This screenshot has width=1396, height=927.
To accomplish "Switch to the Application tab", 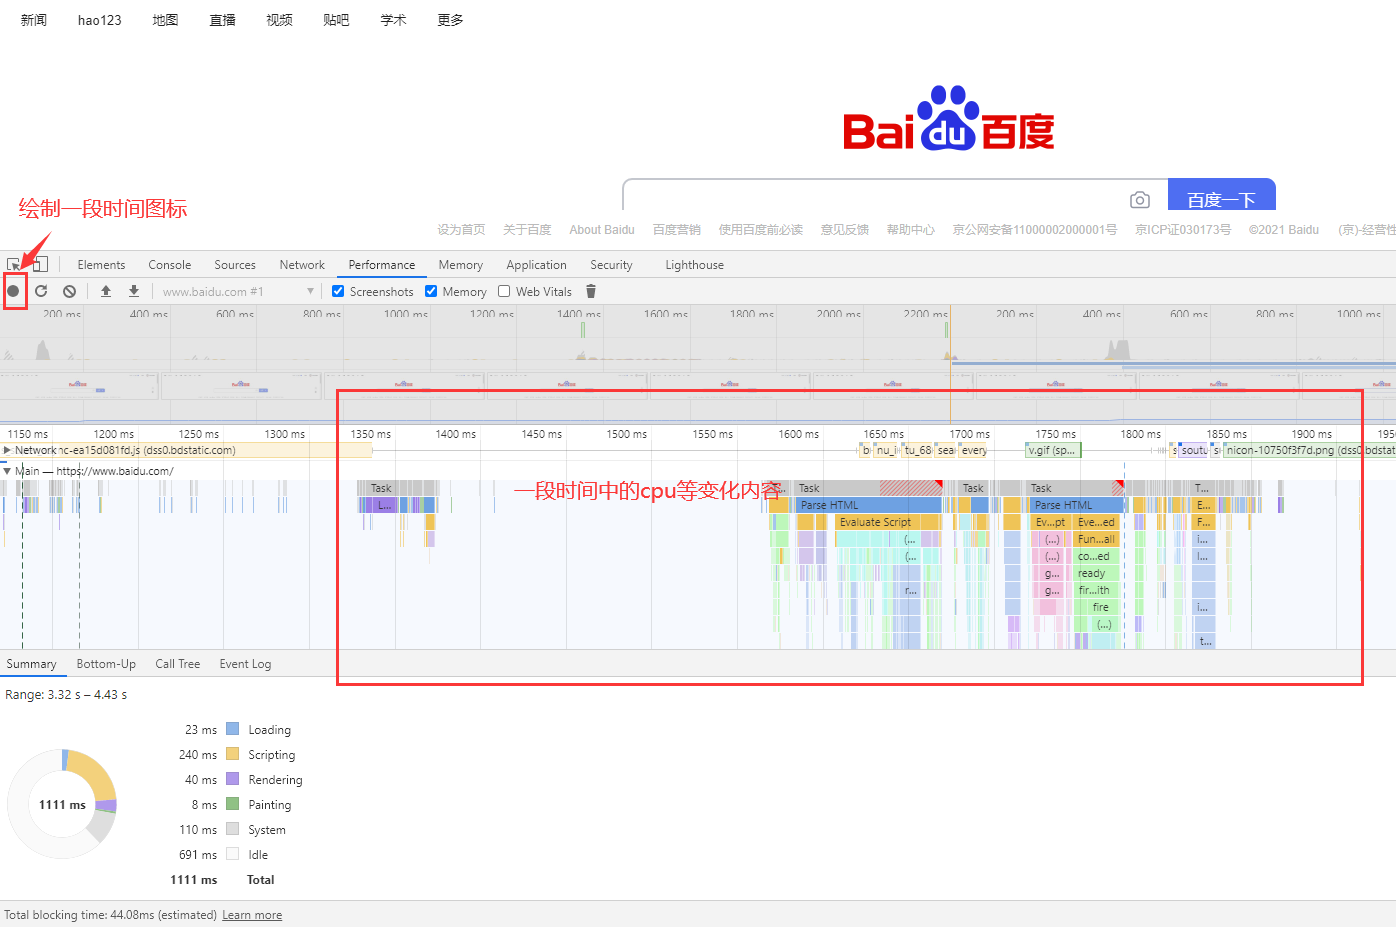I will click(537, 265).
